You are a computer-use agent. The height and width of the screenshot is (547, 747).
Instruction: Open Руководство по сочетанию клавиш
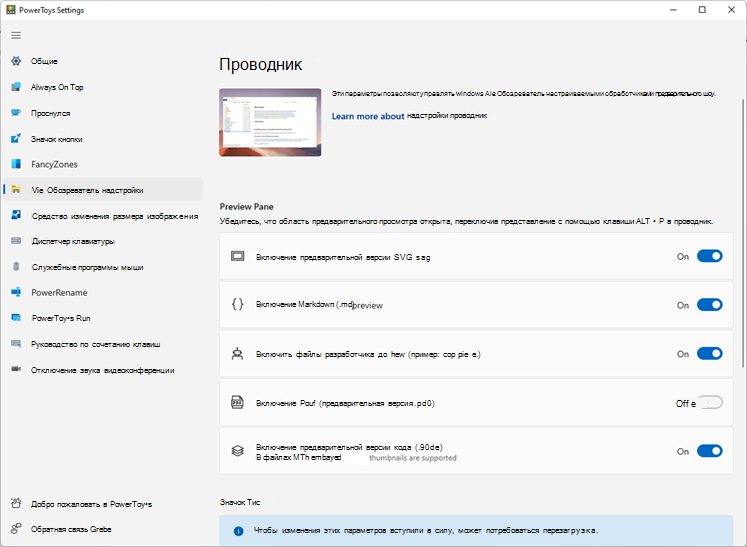[103, 344]
